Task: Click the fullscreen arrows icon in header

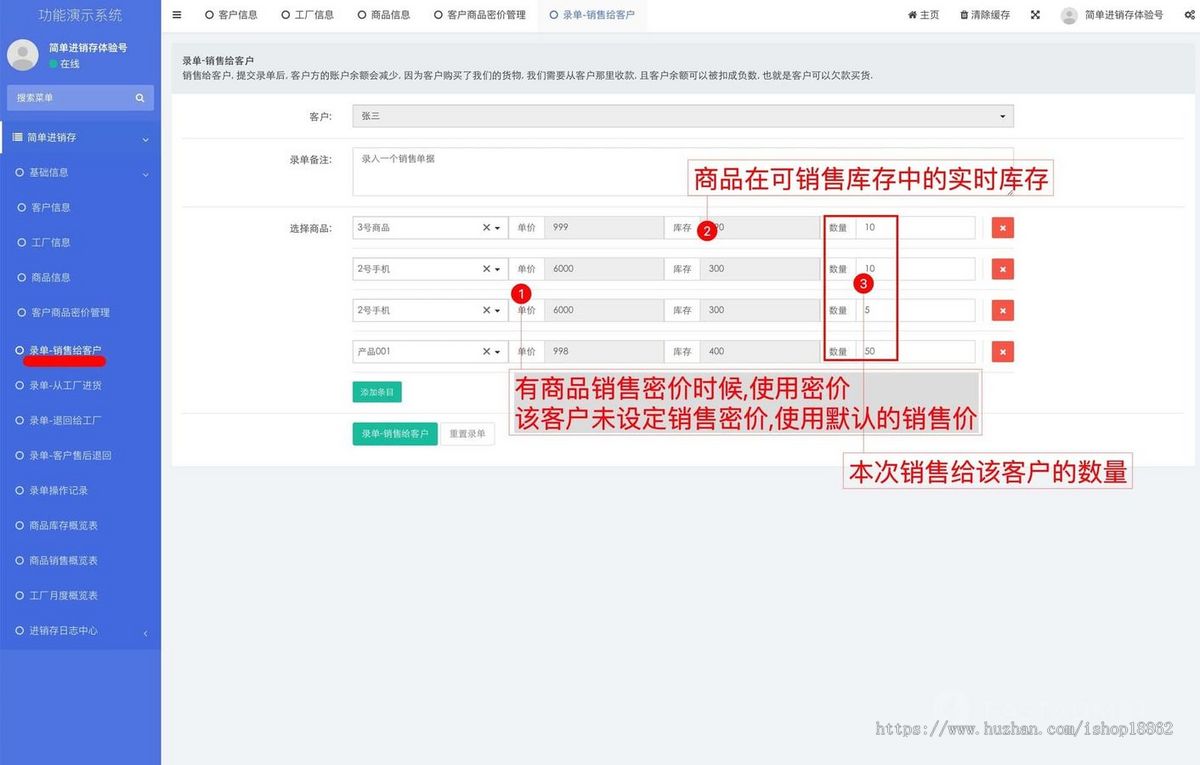Action: (1035, 15)
